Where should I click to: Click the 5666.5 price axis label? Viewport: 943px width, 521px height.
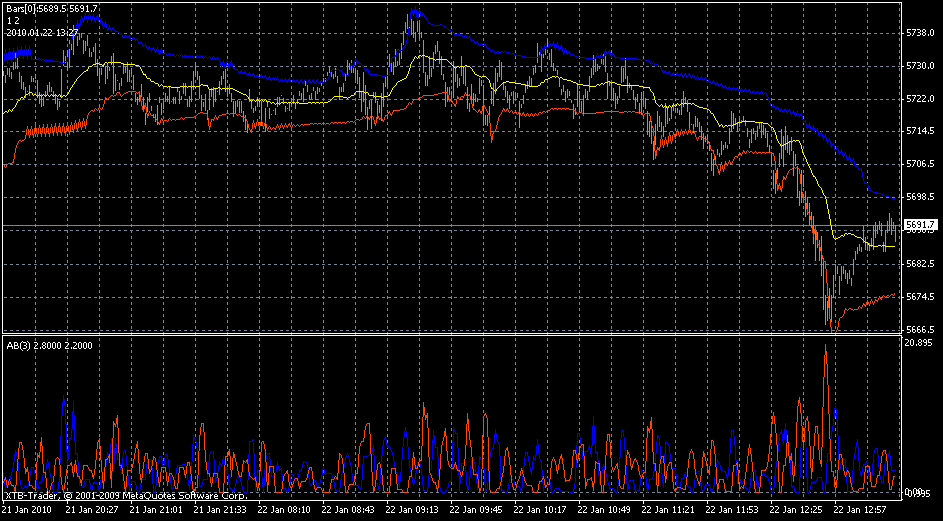click(x=920, y=330)
